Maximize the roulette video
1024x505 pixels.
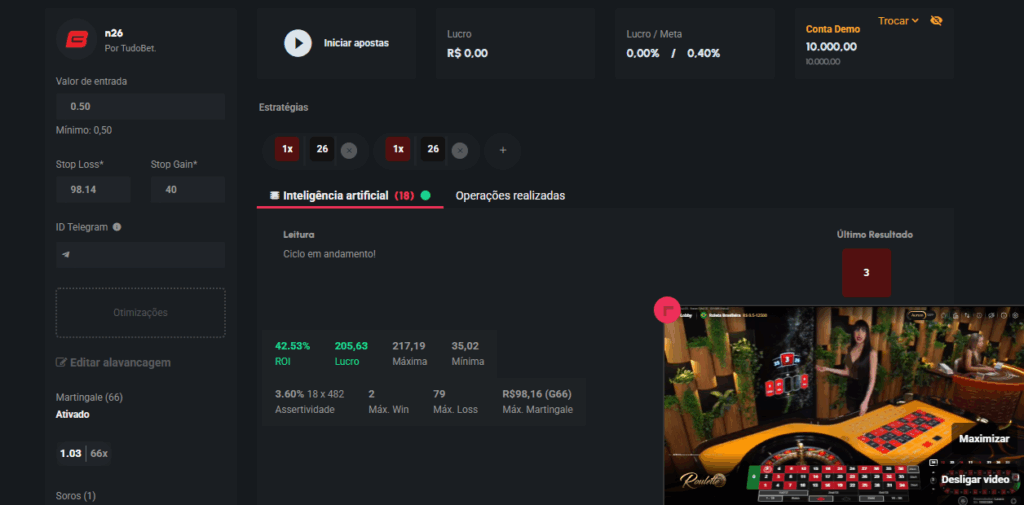point(983,438)
